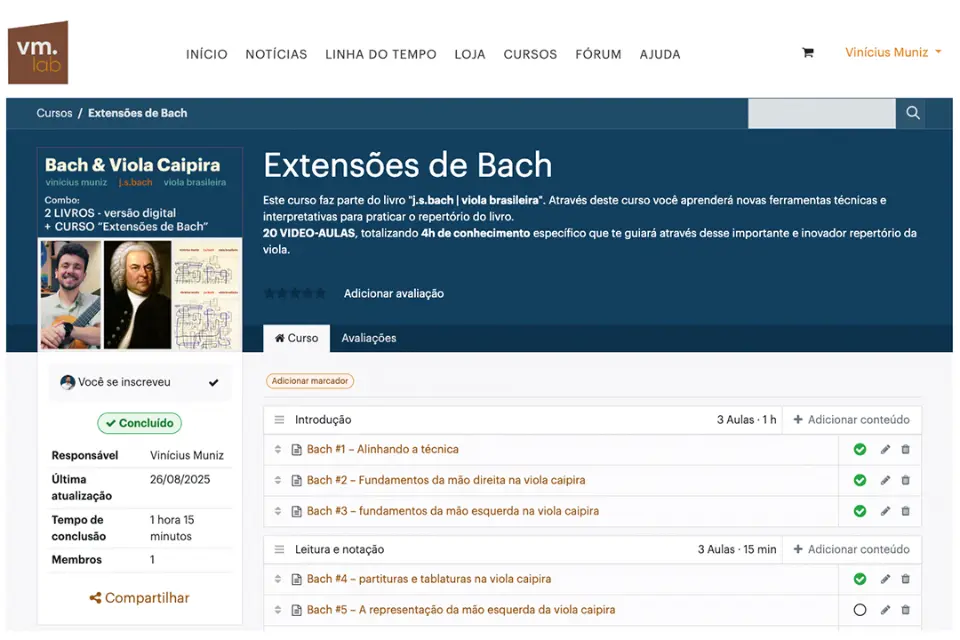Click the checkmark beside "Você se inscreveu"
This screenshot has height=640, width=960.
point(212,382)
